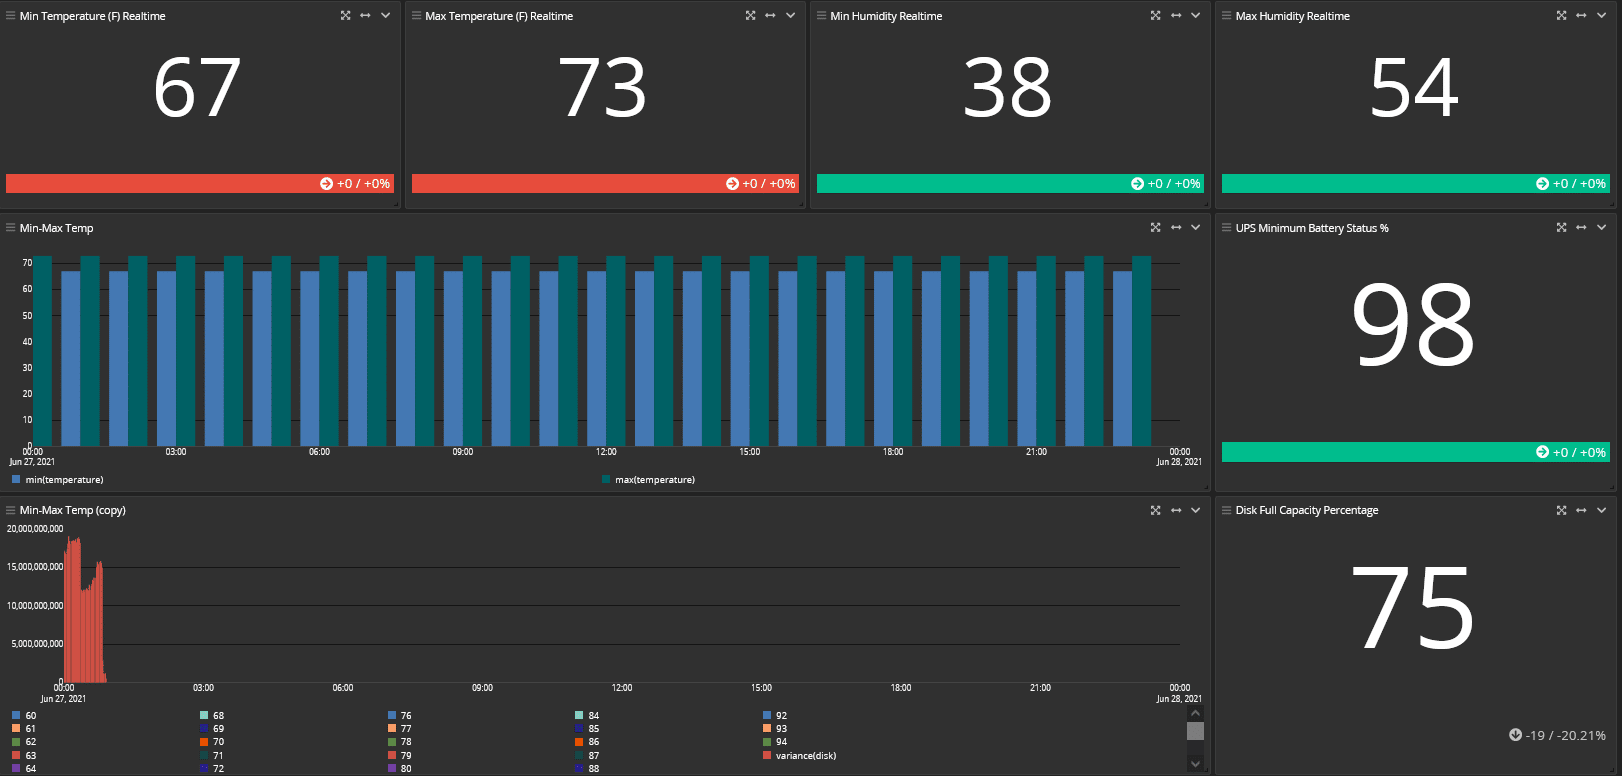Grab the drag handle of Max Humidity Realtime
The height and width of the screenshot is (776, 1622).
tap(1226, 16)
